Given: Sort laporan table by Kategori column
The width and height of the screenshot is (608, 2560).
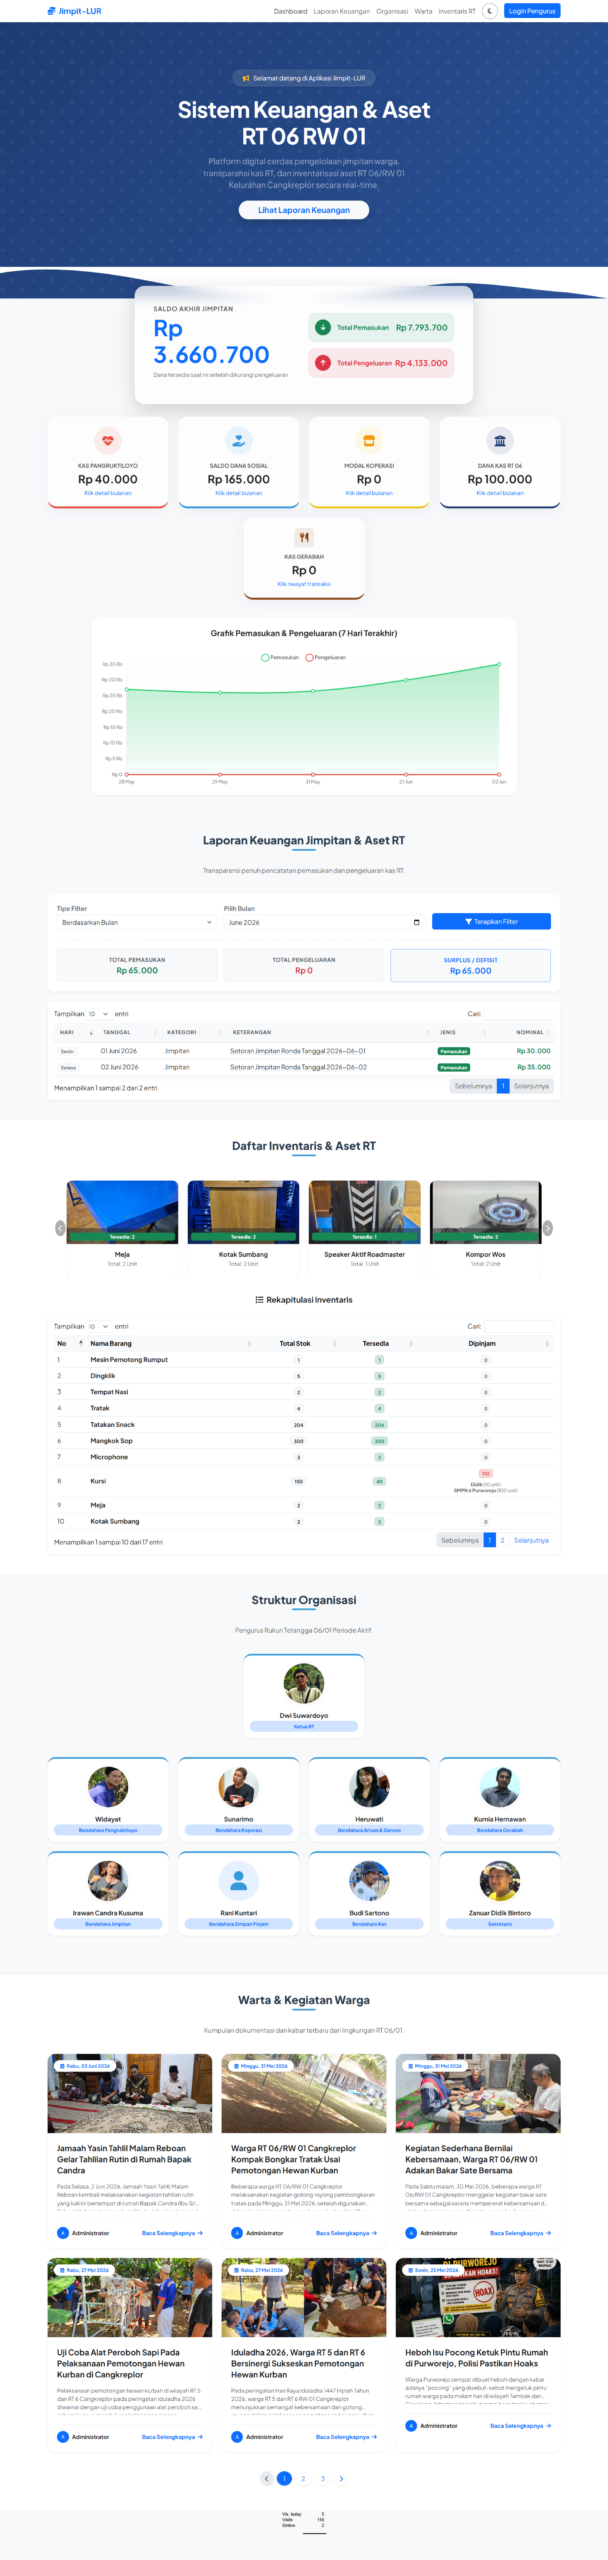Looking at the screenshot, I should [192, 1032].
